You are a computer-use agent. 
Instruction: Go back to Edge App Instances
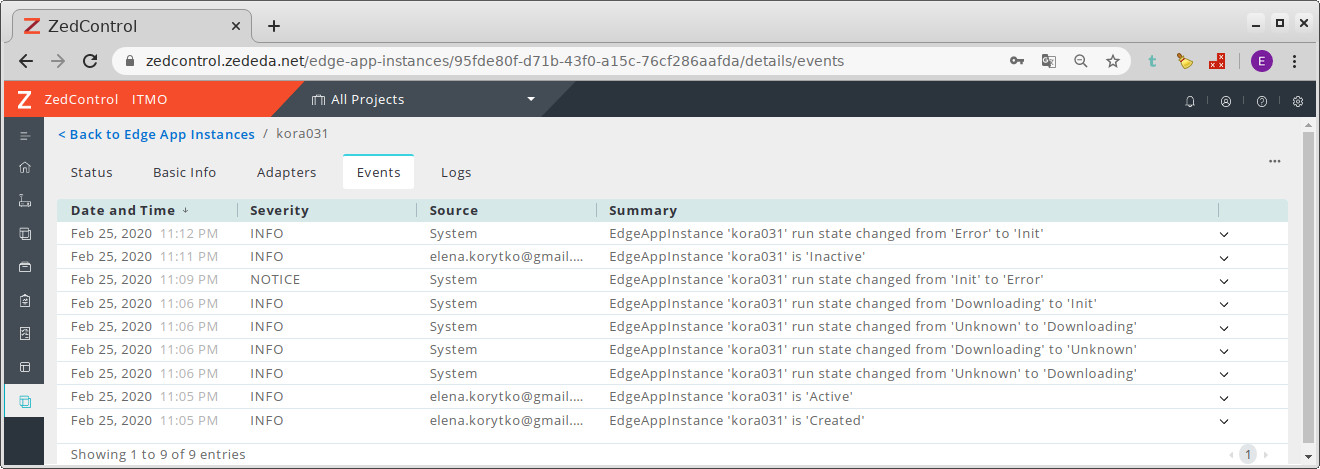point(156,134)
